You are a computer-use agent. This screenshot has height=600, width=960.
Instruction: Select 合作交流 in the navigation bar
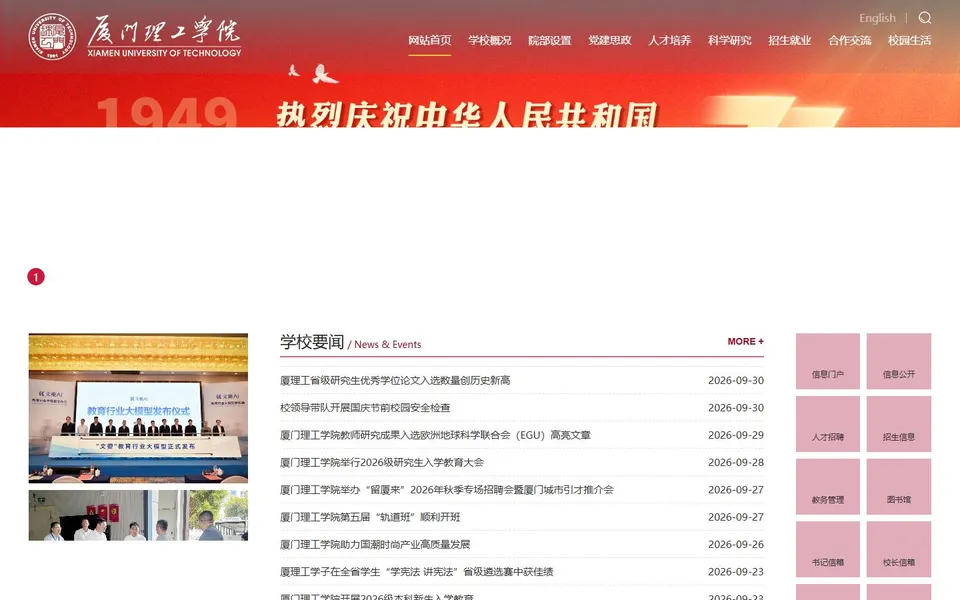pyautogui.click(x=850, y=40)
